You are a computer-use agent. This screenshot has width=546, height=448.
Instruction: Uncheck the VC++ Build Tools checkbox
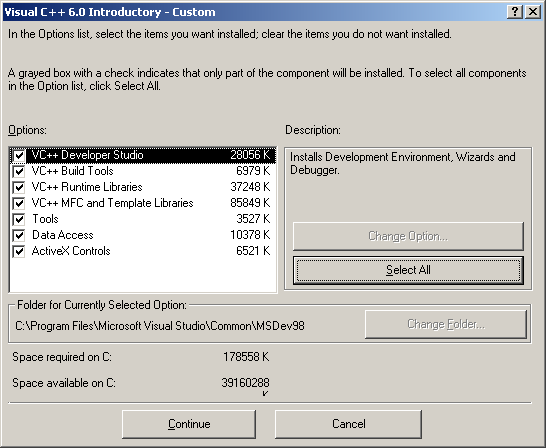[x=19, y=171]
